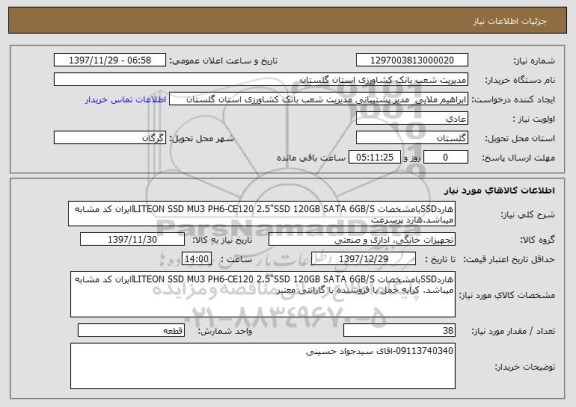This screenshot has width=576, height=407.
Task: Open the اطلاعات تماس خریدار link
Action: pyautogui.click(x=125, y=100)
